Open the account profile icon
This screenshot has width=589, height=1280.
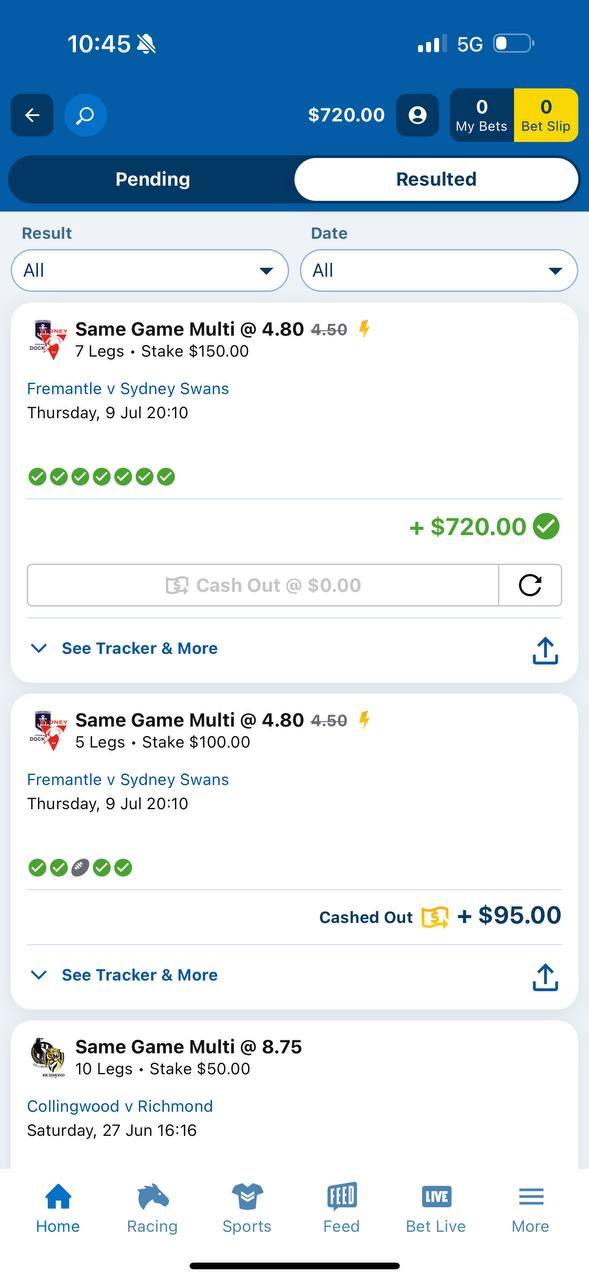click(418, 115)
